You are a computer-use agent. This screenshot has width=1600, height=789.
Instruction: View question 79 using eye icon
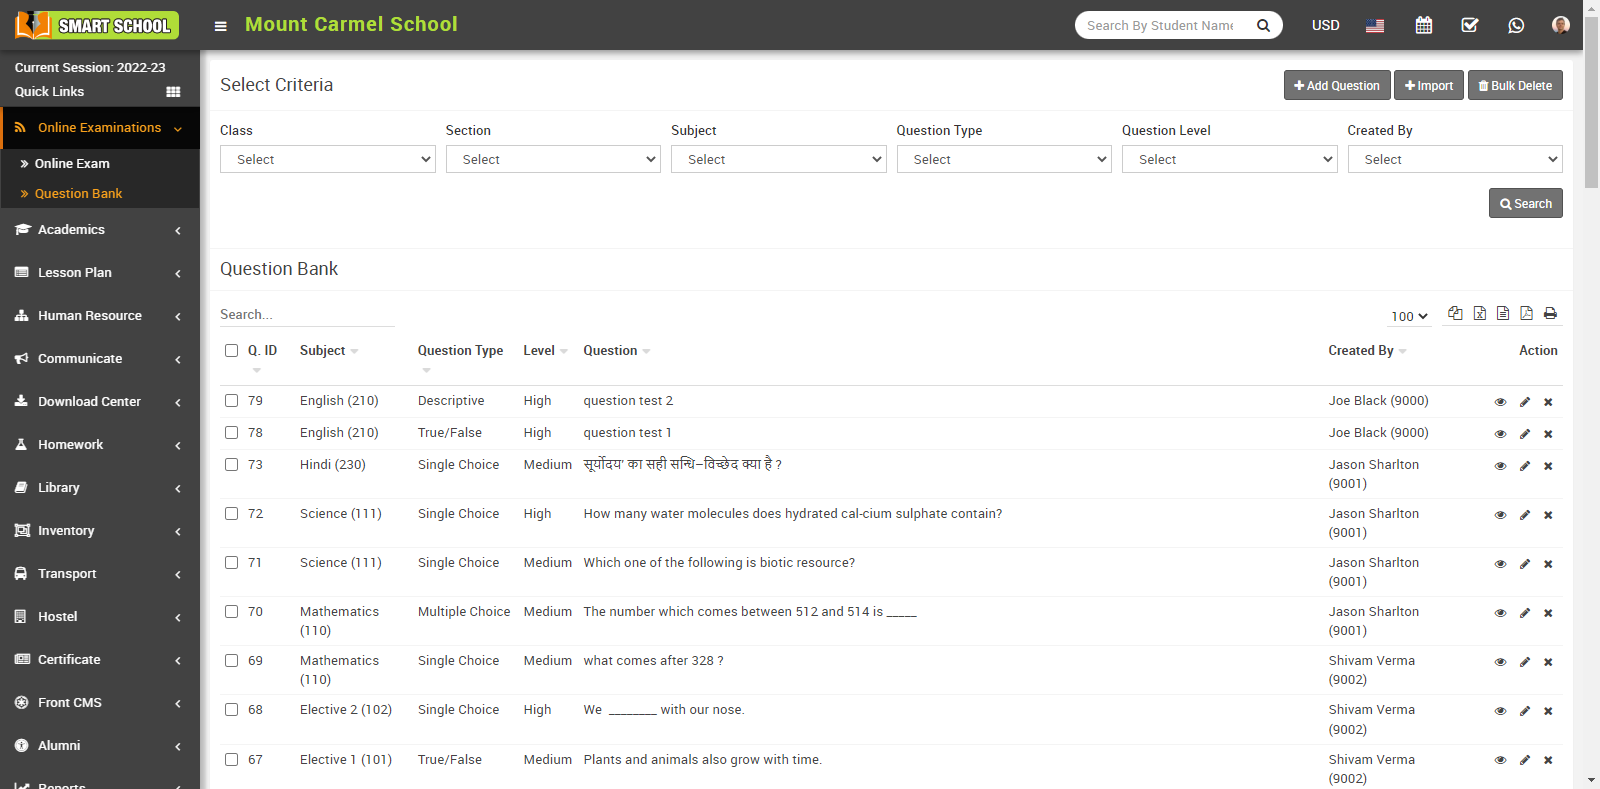coord(1500,402)
